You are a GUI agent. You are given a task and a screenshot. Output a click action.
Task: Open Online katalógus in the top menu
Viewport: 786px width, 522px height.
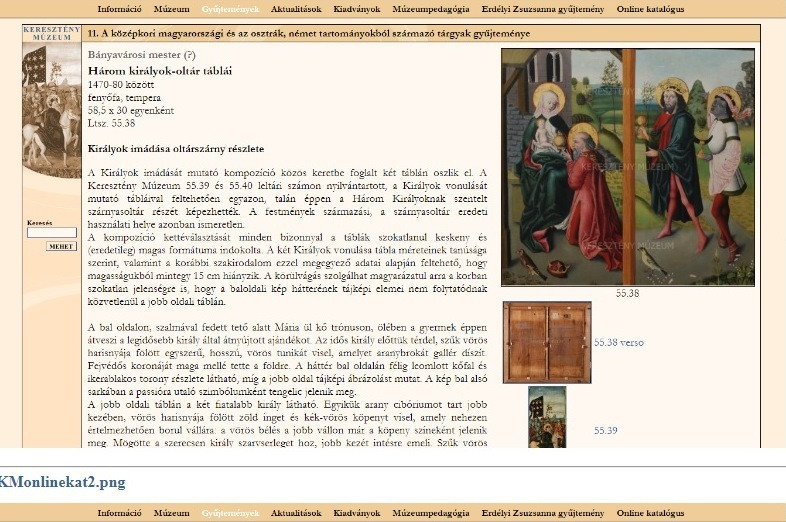650,9
